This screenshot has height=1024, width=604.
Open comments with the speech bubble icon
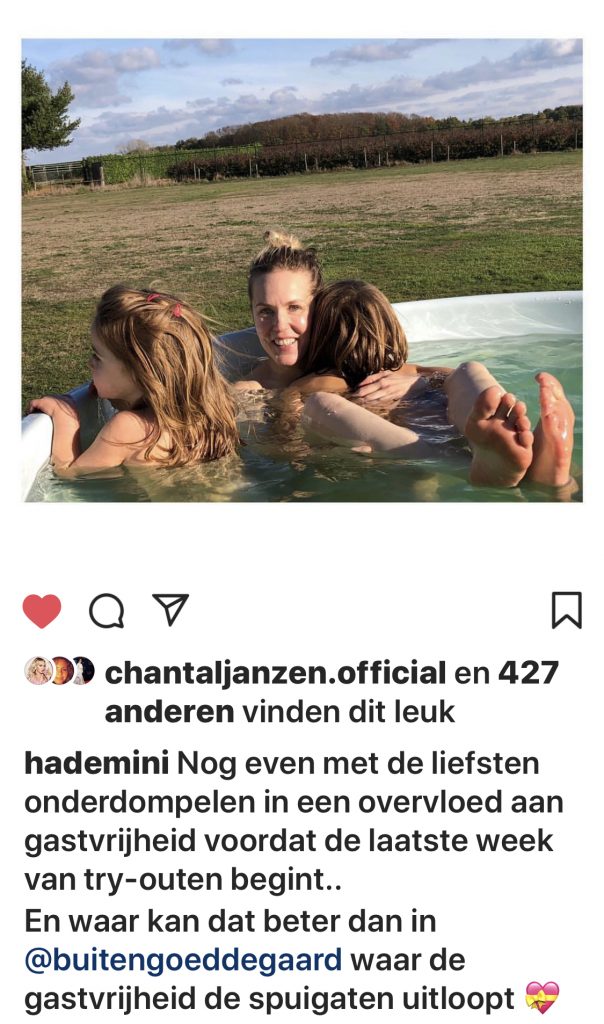pyautogui.click(x=106, y=611)
